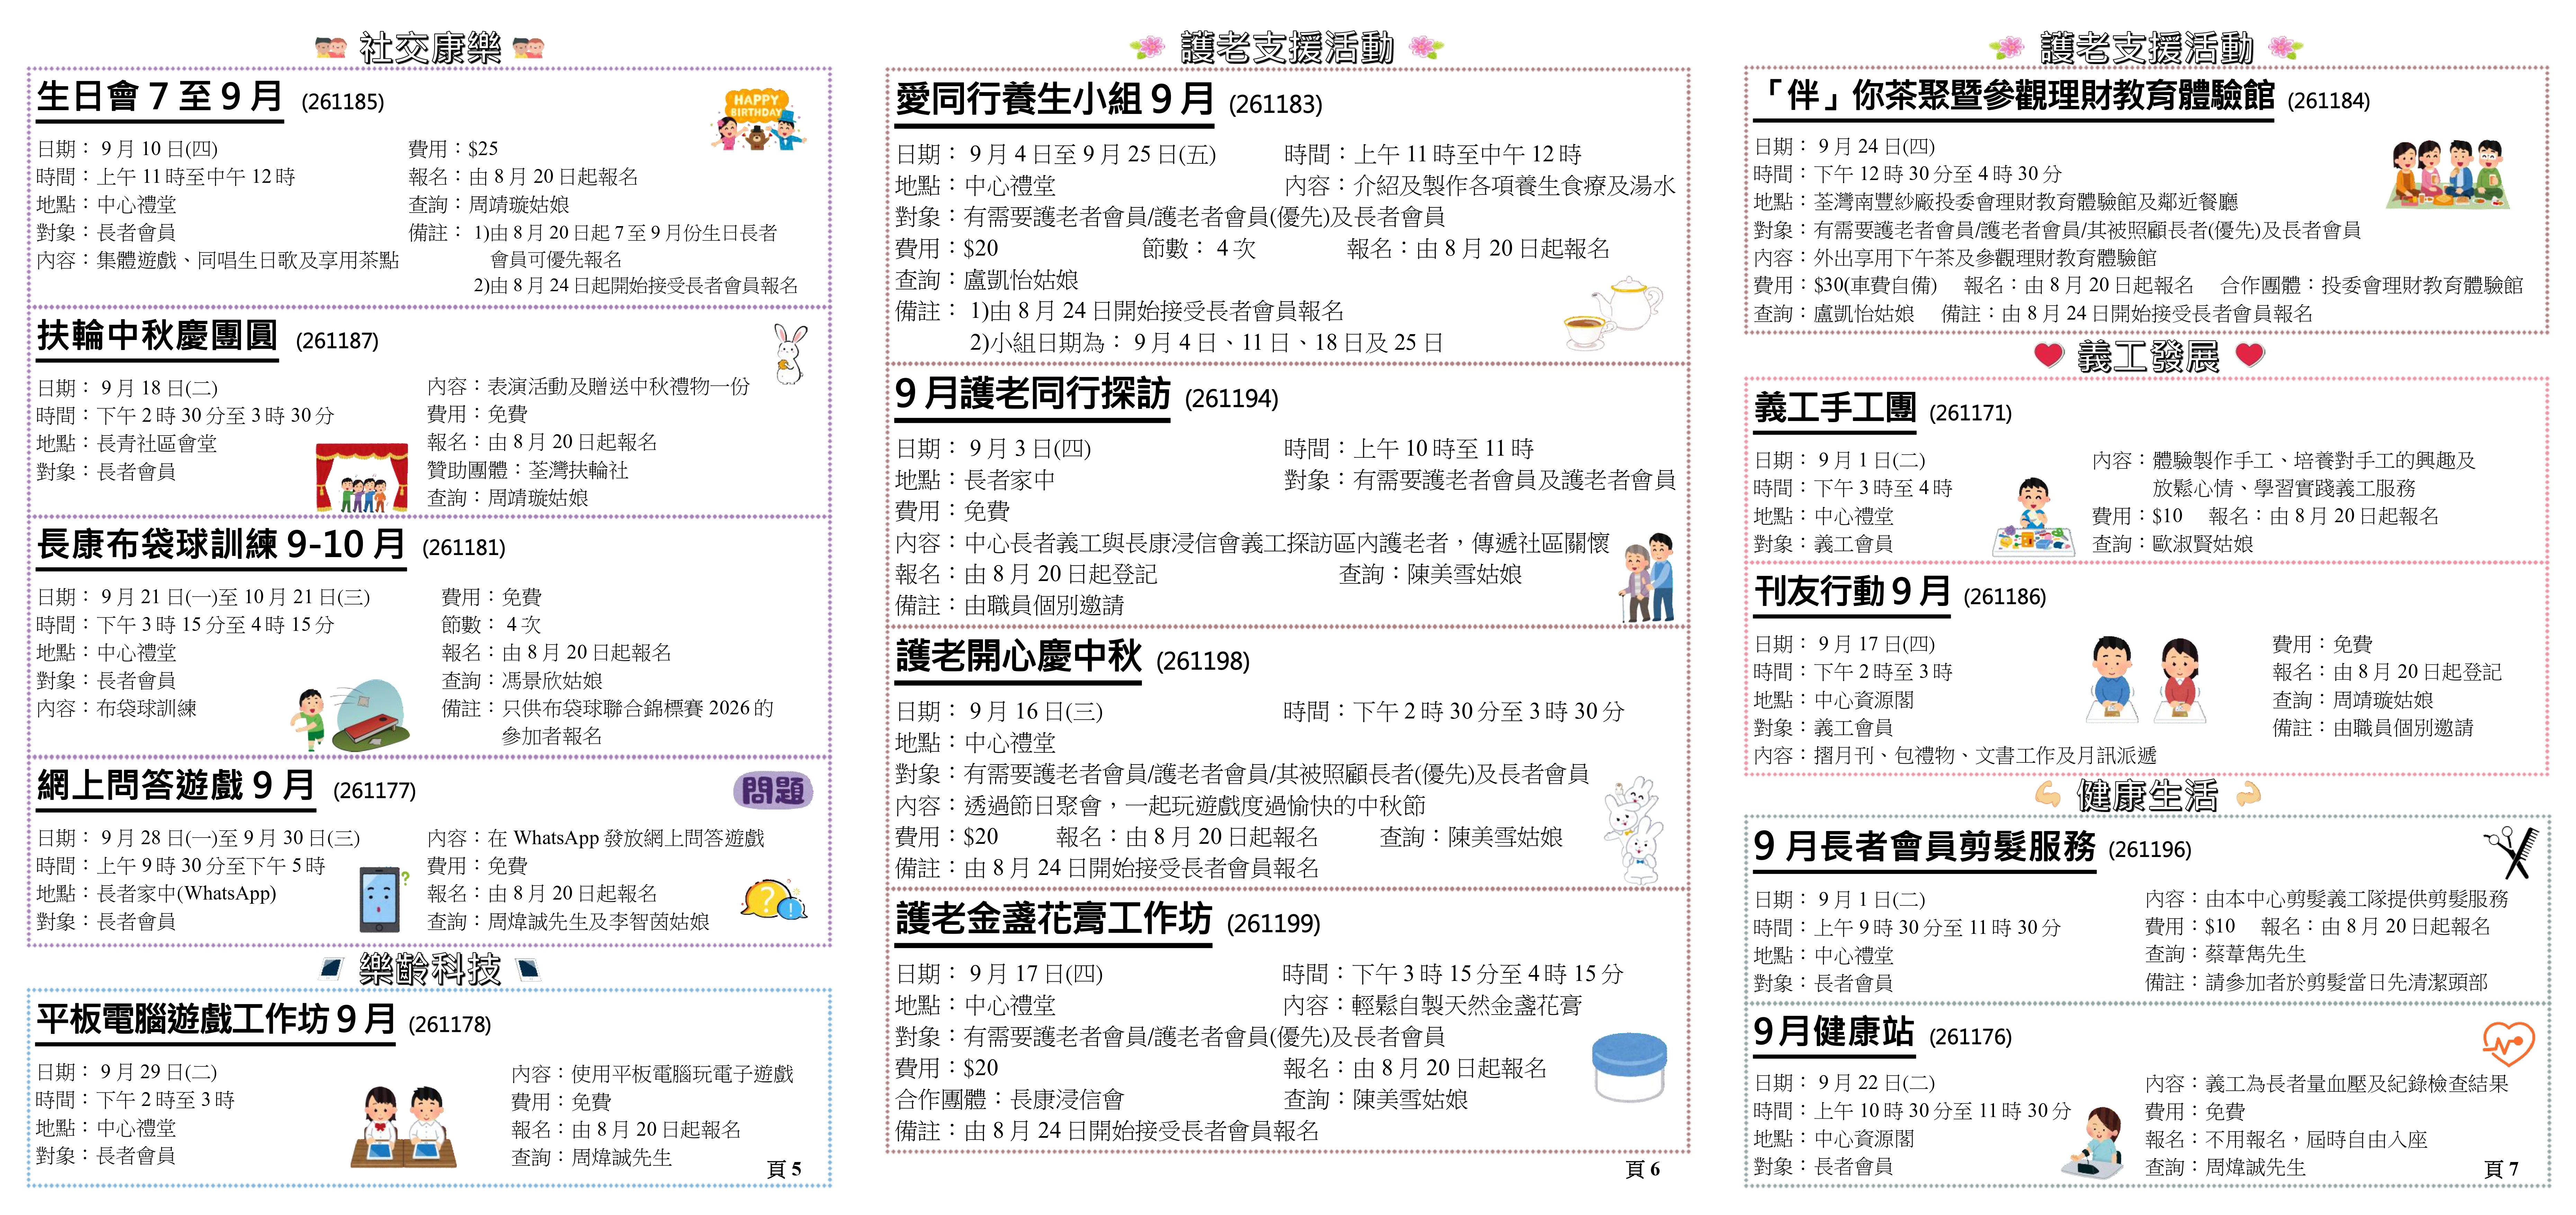Select the blue-lidded ointment jar illustration
Screen dimensions: 2576x1215
(x=1629, y=1067)
